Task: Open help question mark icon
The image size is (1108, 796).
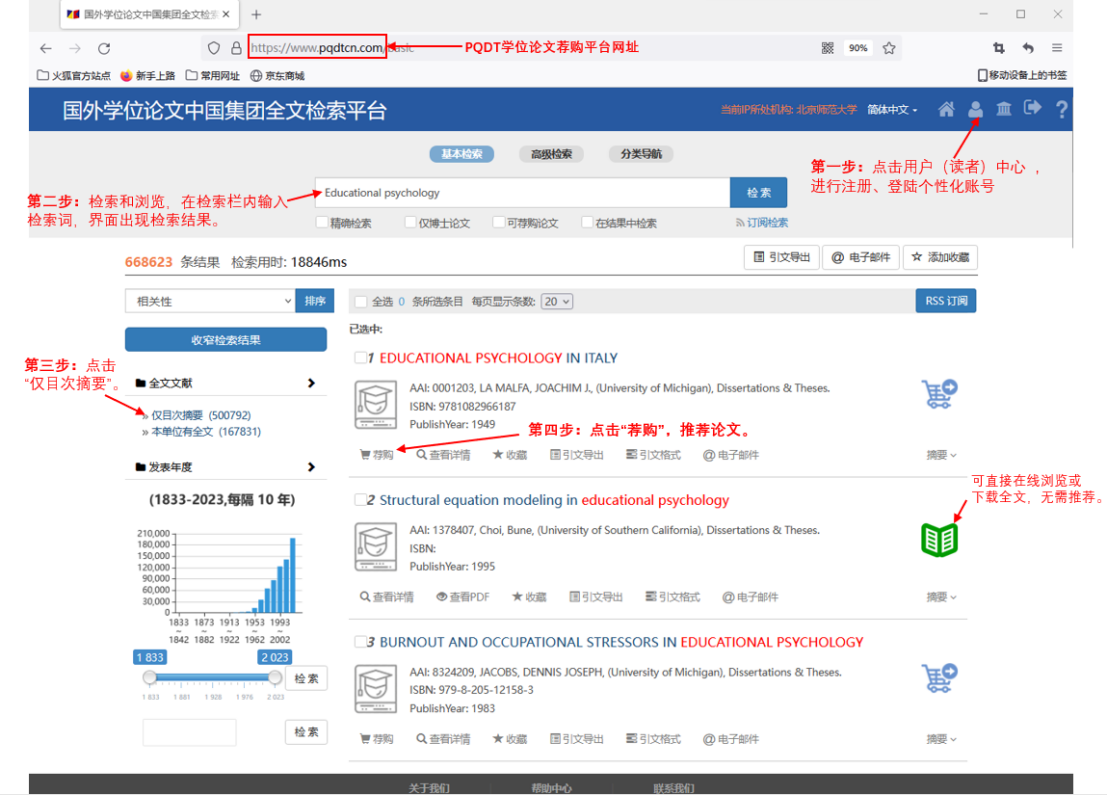Action: point(1061,110)
